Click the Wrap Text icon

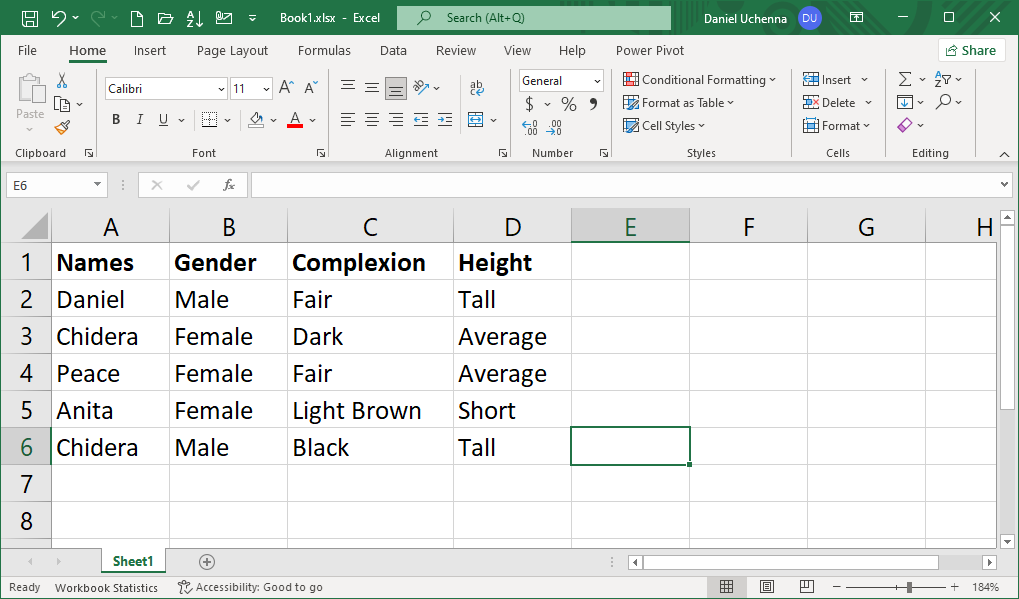[477, 88]
